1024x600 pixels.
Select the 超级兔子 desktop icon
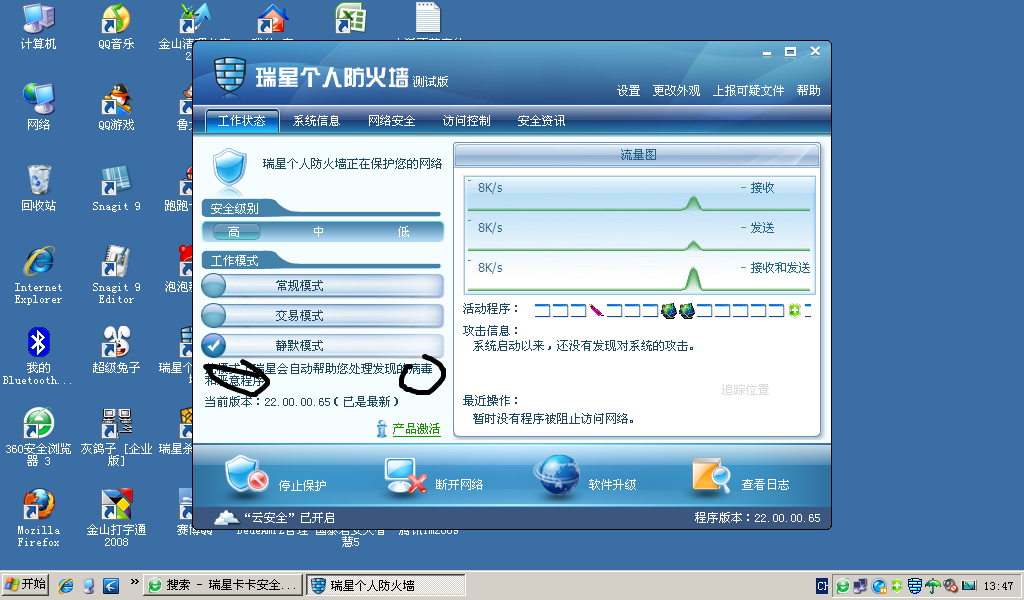click(x=116, y=350)
